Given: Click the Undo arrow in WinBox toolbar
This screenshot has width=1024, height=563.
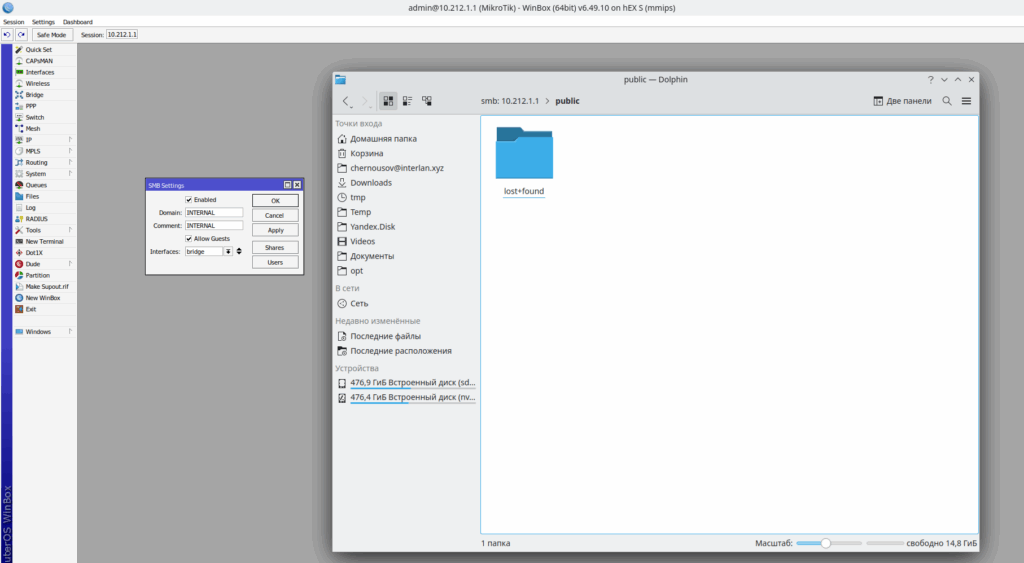Looking at the screenshot, I should pos(7,34).
